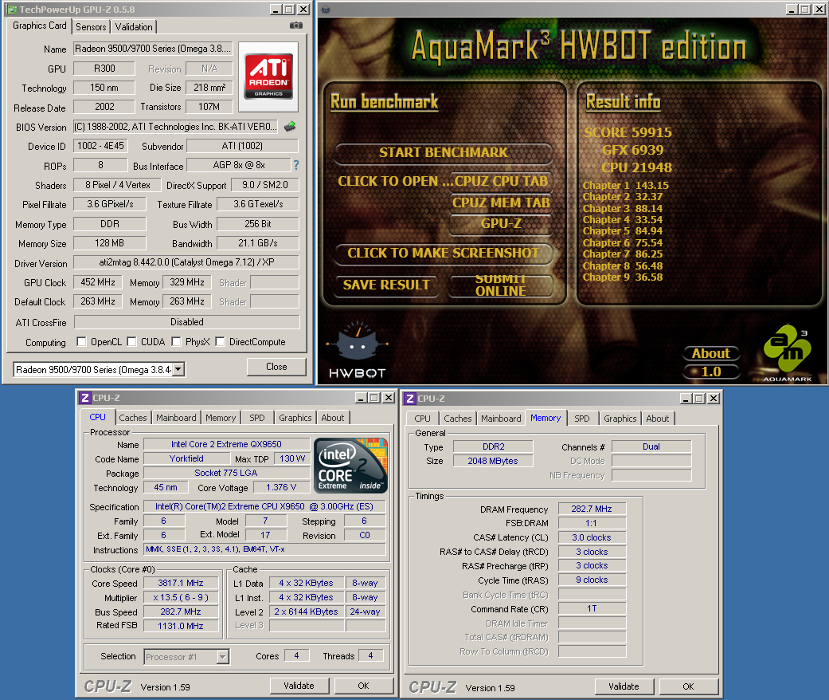The image size is (829, 700).
Task: Click the DRAM Frequency 282.7 MHz value
Action: click(592, 509)
